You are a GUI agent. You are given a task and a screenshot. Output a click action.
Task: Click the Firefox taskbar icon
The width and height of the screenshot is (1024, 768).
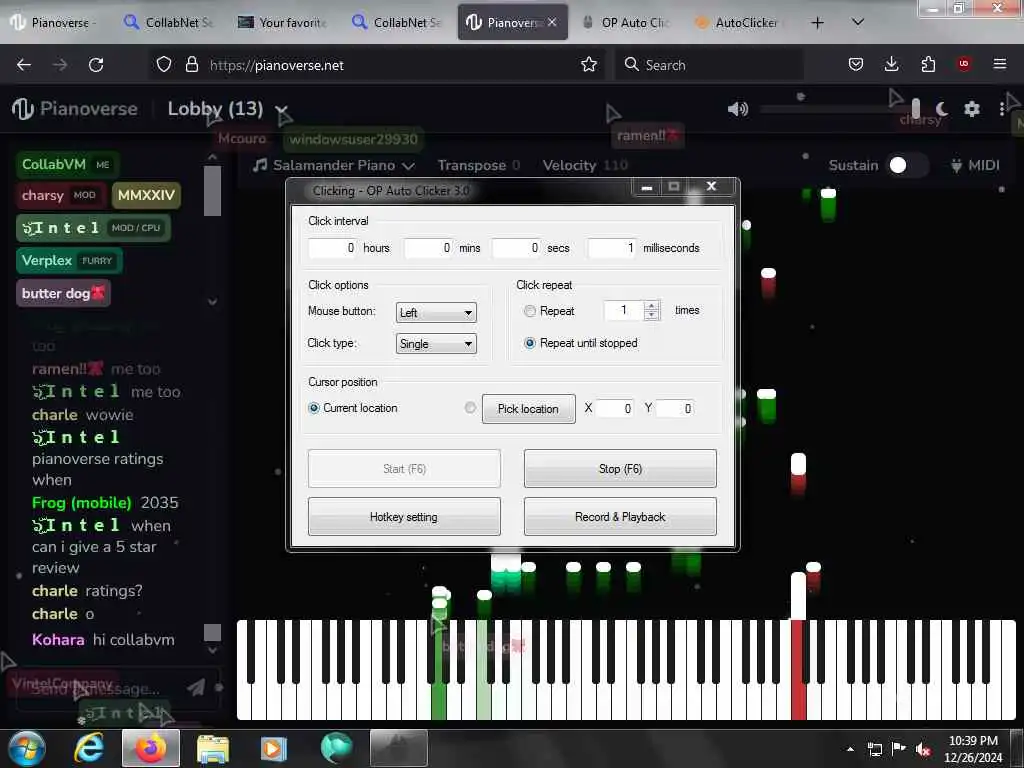click(x=151, y=748)
